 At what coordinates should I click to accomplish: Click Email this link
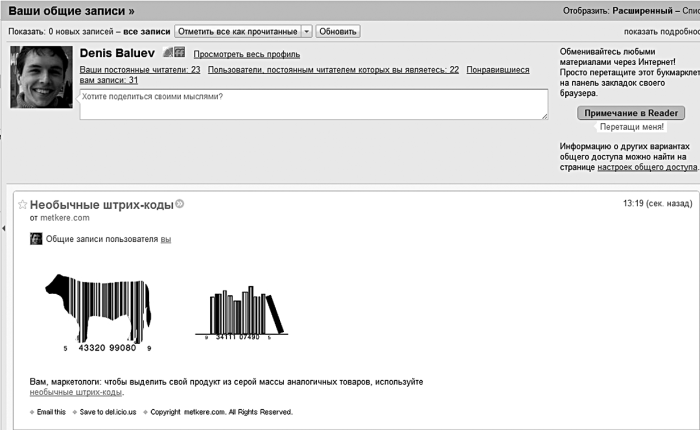[x=51, y=412]
